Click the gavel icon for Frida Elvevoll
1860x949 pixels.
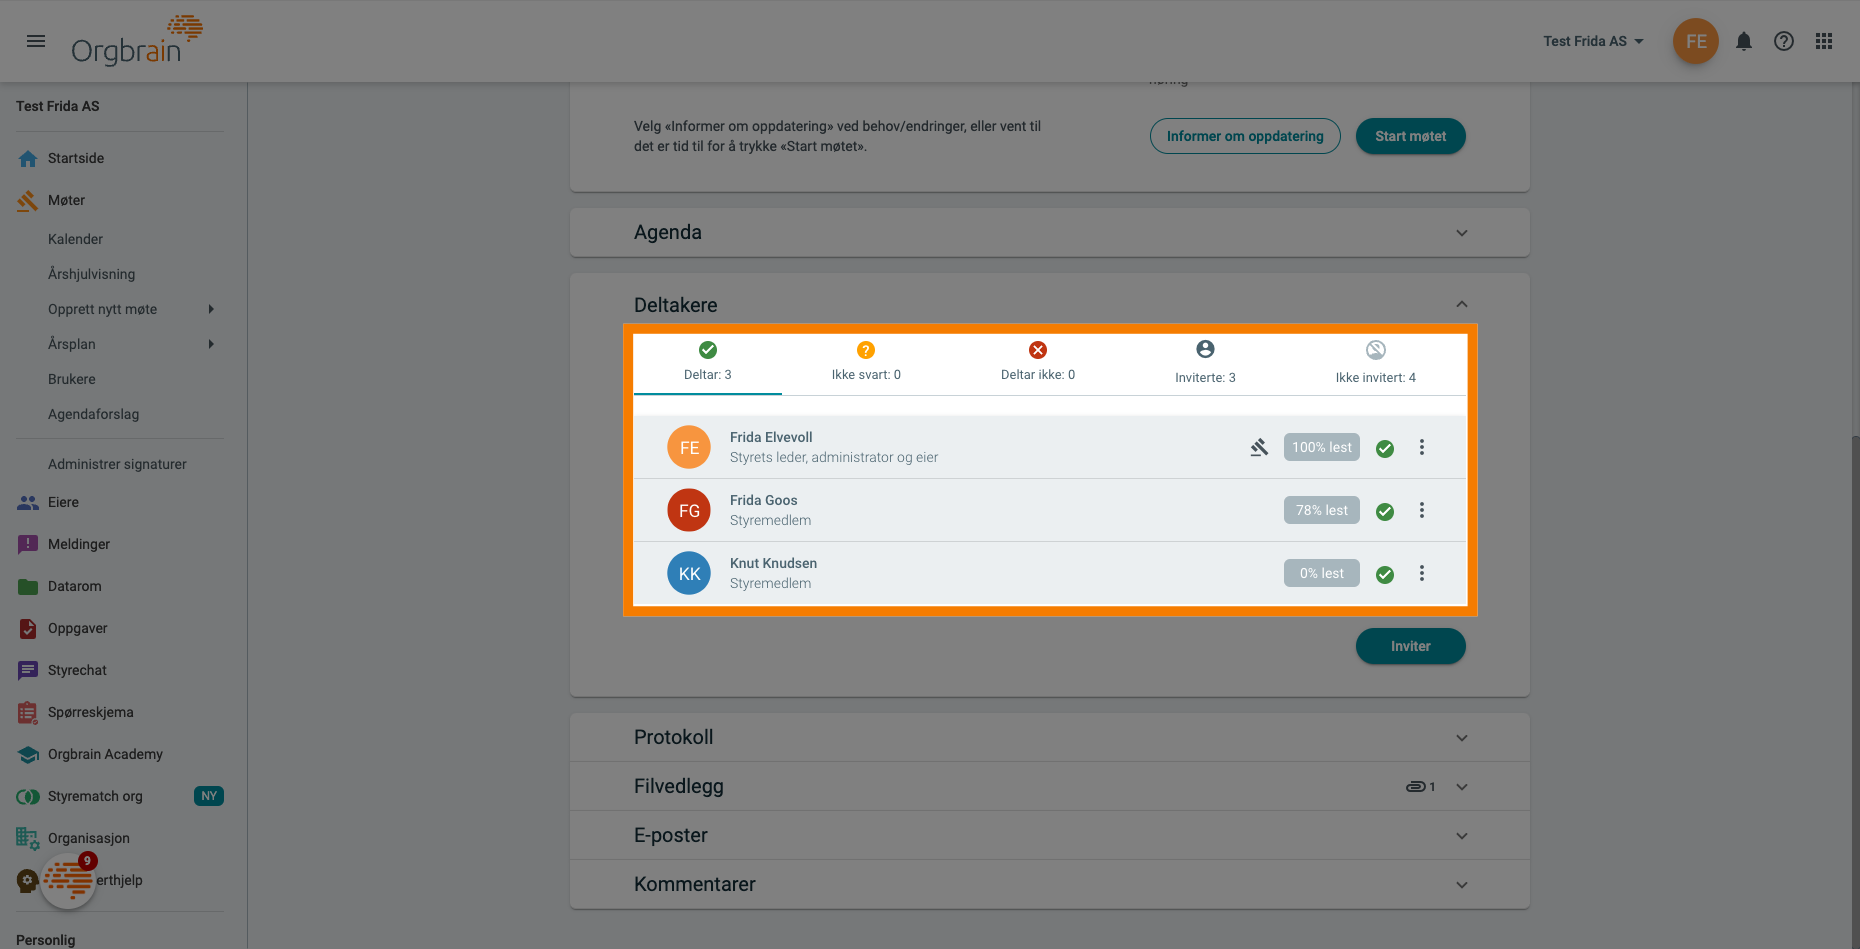coord(1259,447)
